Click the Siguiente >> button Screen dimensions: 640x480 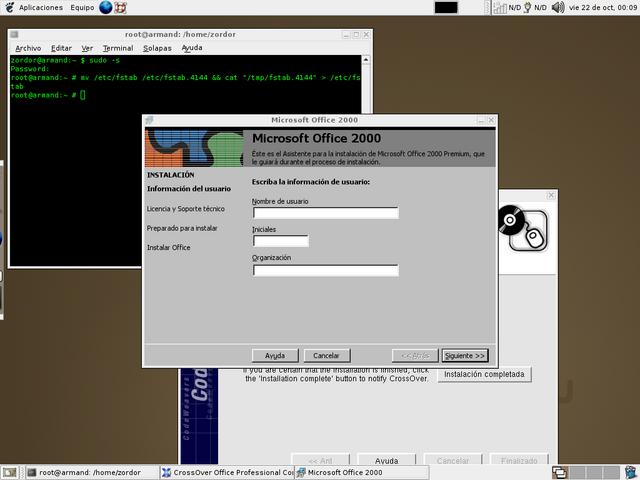click(464, 356)
